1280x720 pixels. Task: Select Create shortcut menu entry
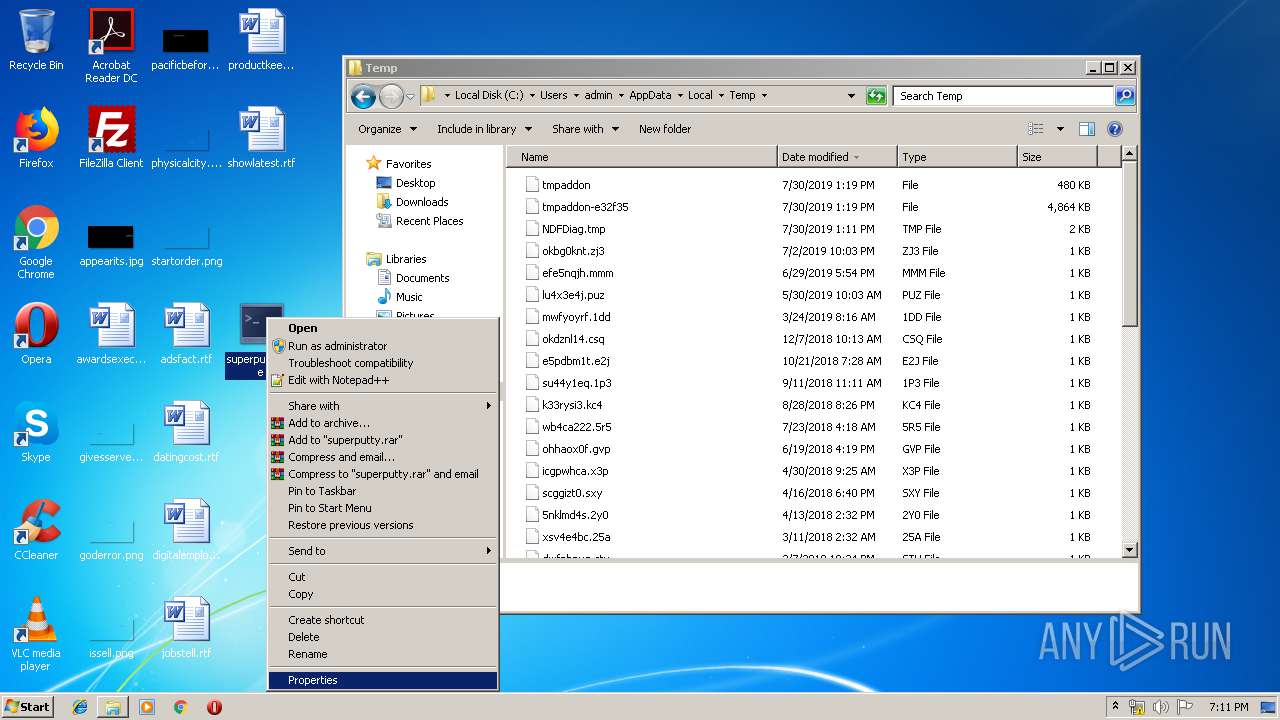tap(383, 620)
